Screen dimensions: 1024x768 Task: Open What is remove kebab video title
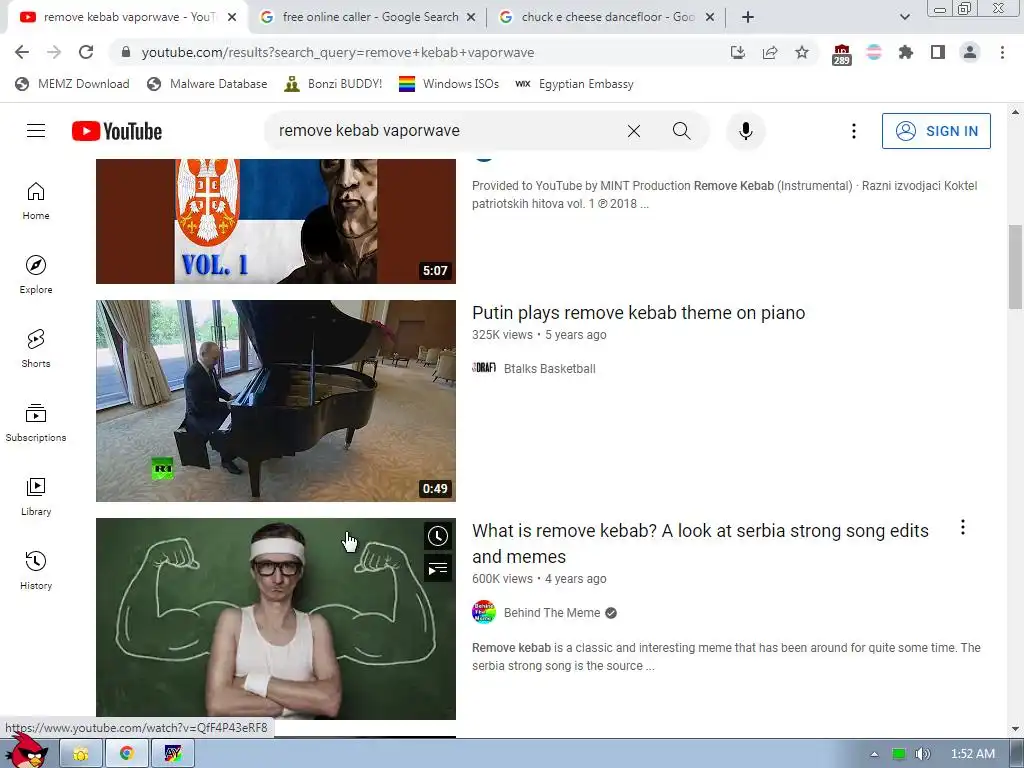(700, 543)
